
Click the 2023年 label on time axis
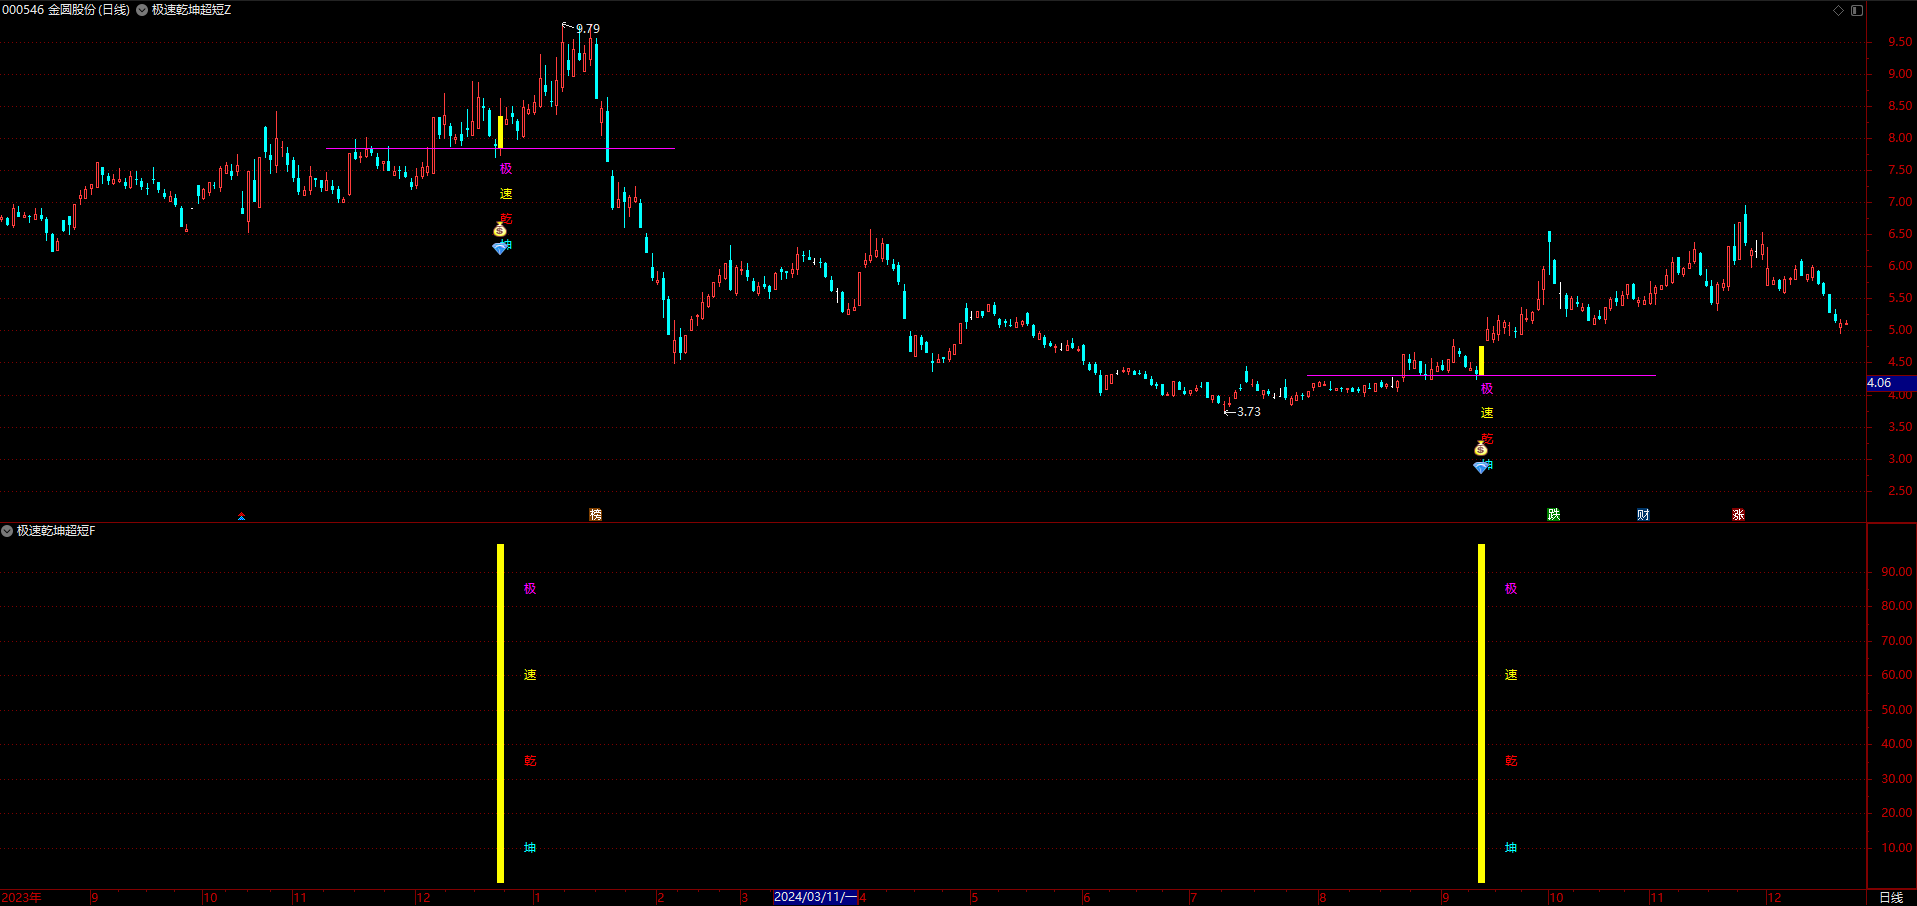pyautogui.click(x=22, y=898)
